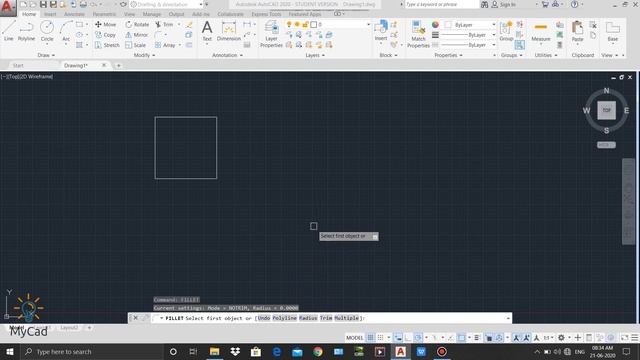Click the Rotate tool
Image resolution: width=640 pixels, height=360 pixels.
click(137, 24)
